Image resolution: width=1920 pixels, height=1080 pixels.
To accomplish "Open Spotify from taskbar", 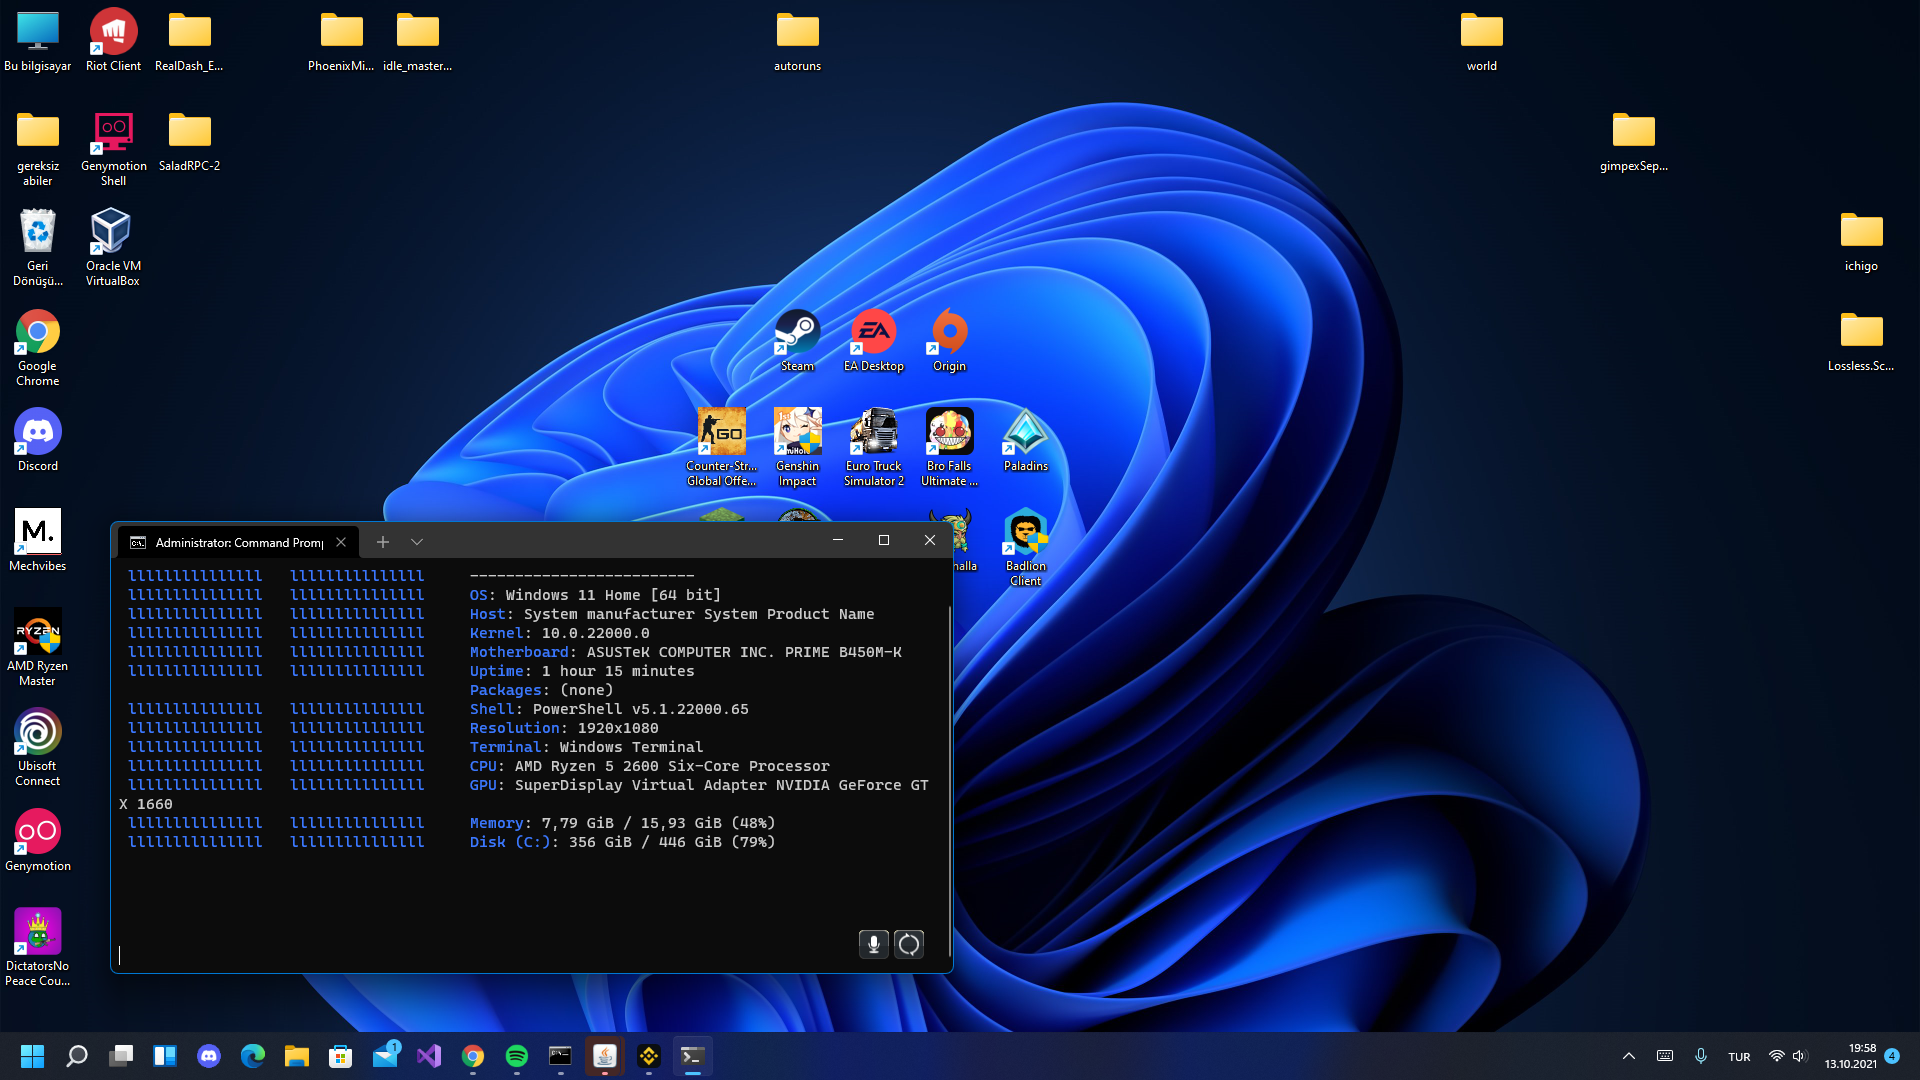I will click(x=517, y=1056).
